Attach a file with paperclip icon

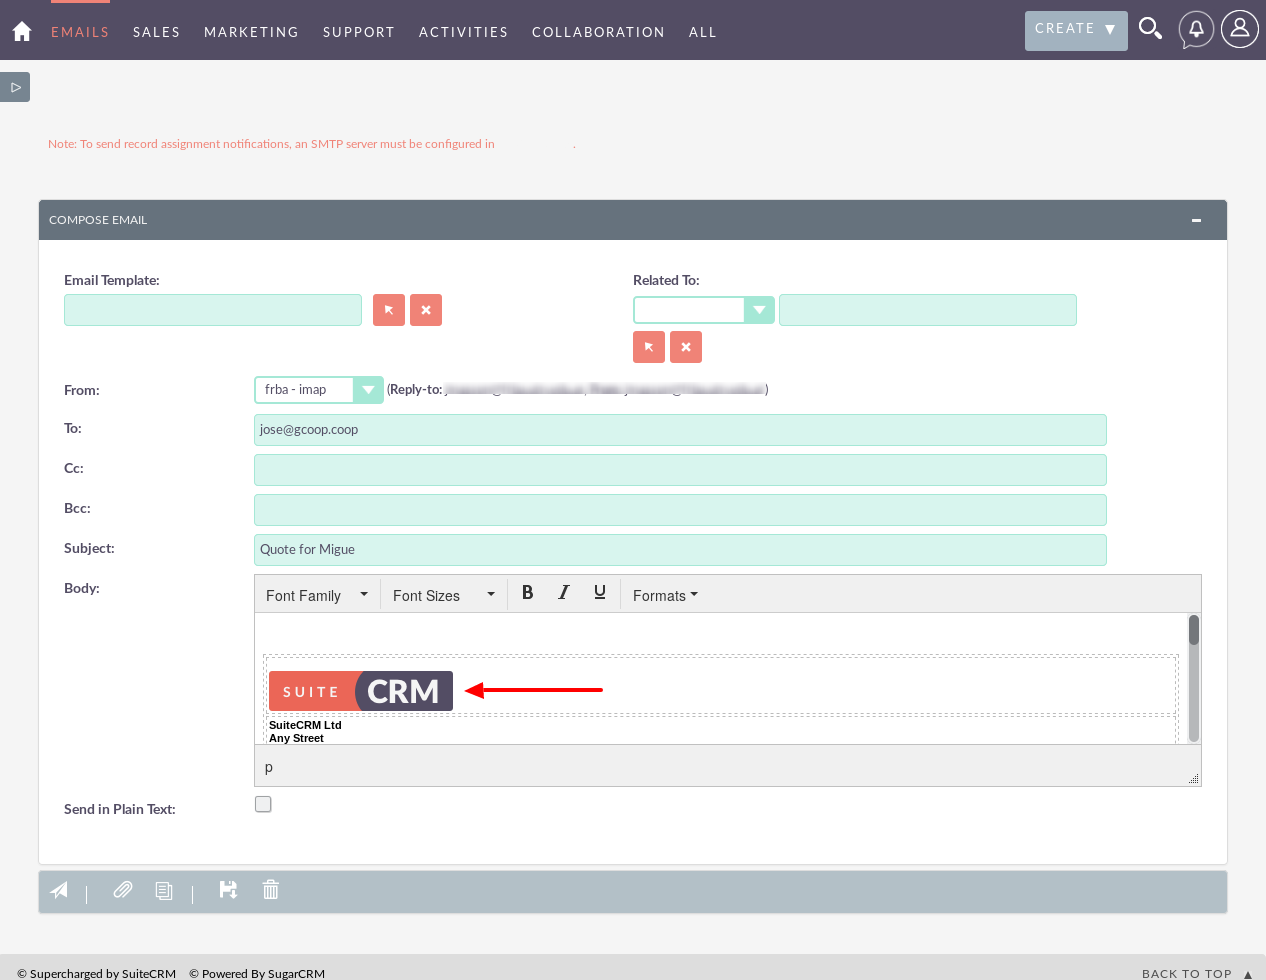point(123,889)
